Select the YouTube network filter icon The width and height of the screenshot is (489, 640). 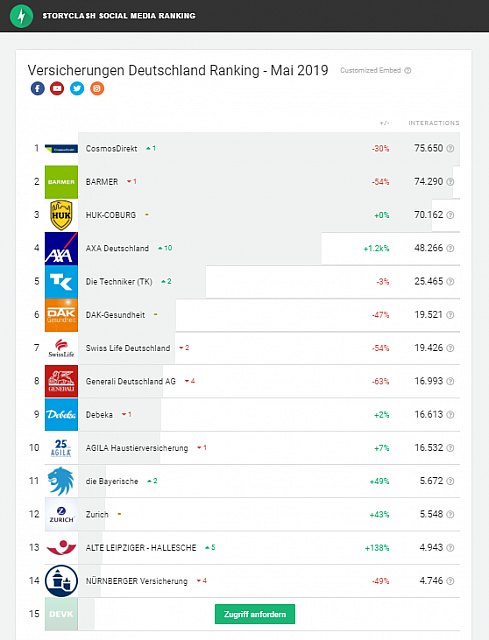click(57, 88)
